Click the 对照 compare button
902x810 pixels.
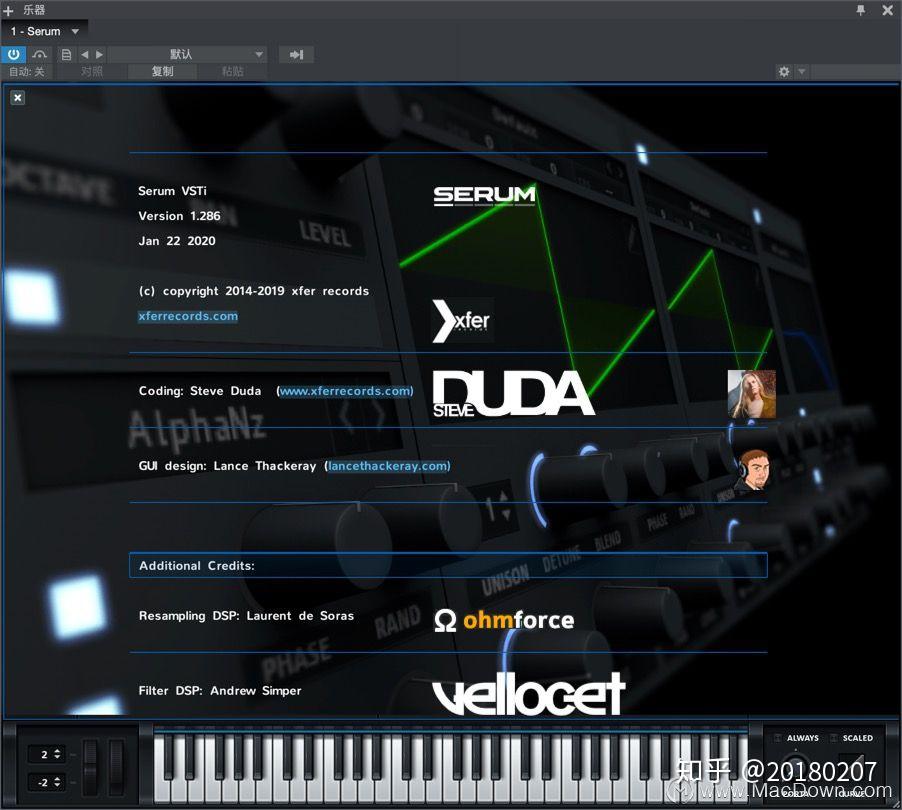point(91,72)
